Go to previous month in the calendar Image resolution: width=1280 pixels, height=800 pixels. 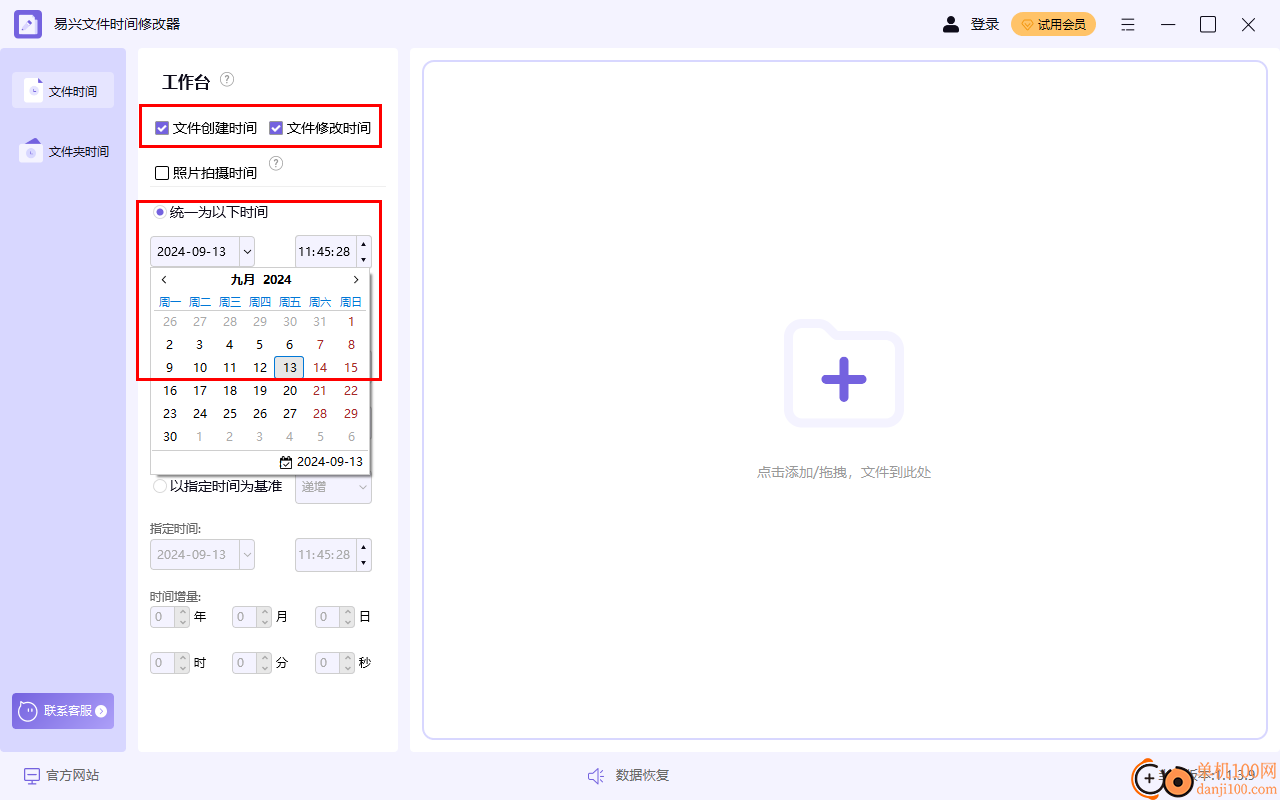click(x=164, y=279)
